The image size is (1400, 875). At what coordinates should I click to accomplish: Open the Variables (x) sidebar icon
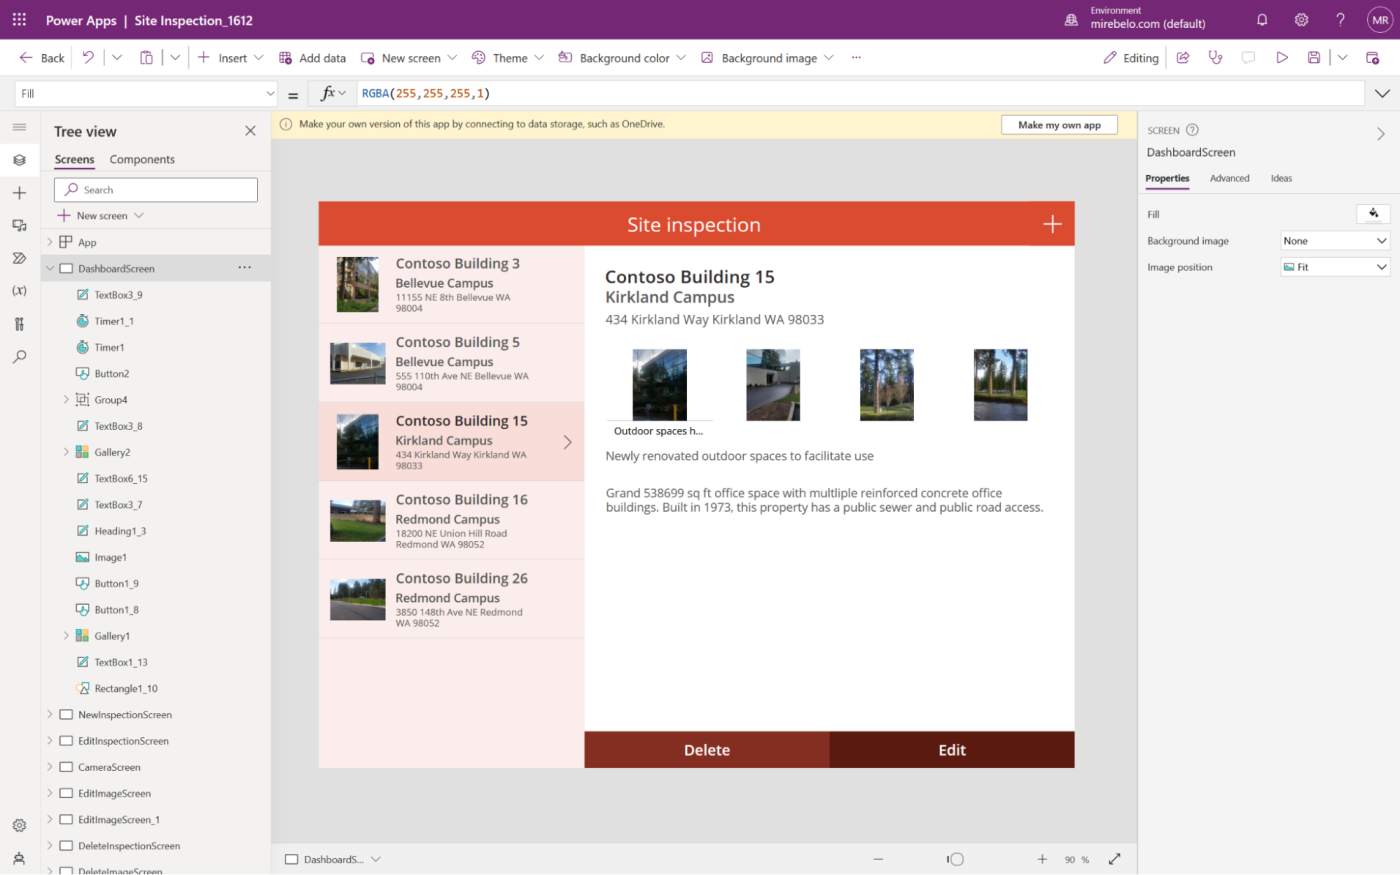19,291
